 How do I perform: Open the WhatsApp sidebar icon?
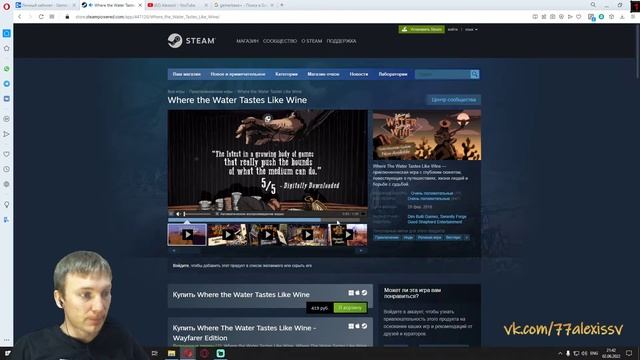7,69
